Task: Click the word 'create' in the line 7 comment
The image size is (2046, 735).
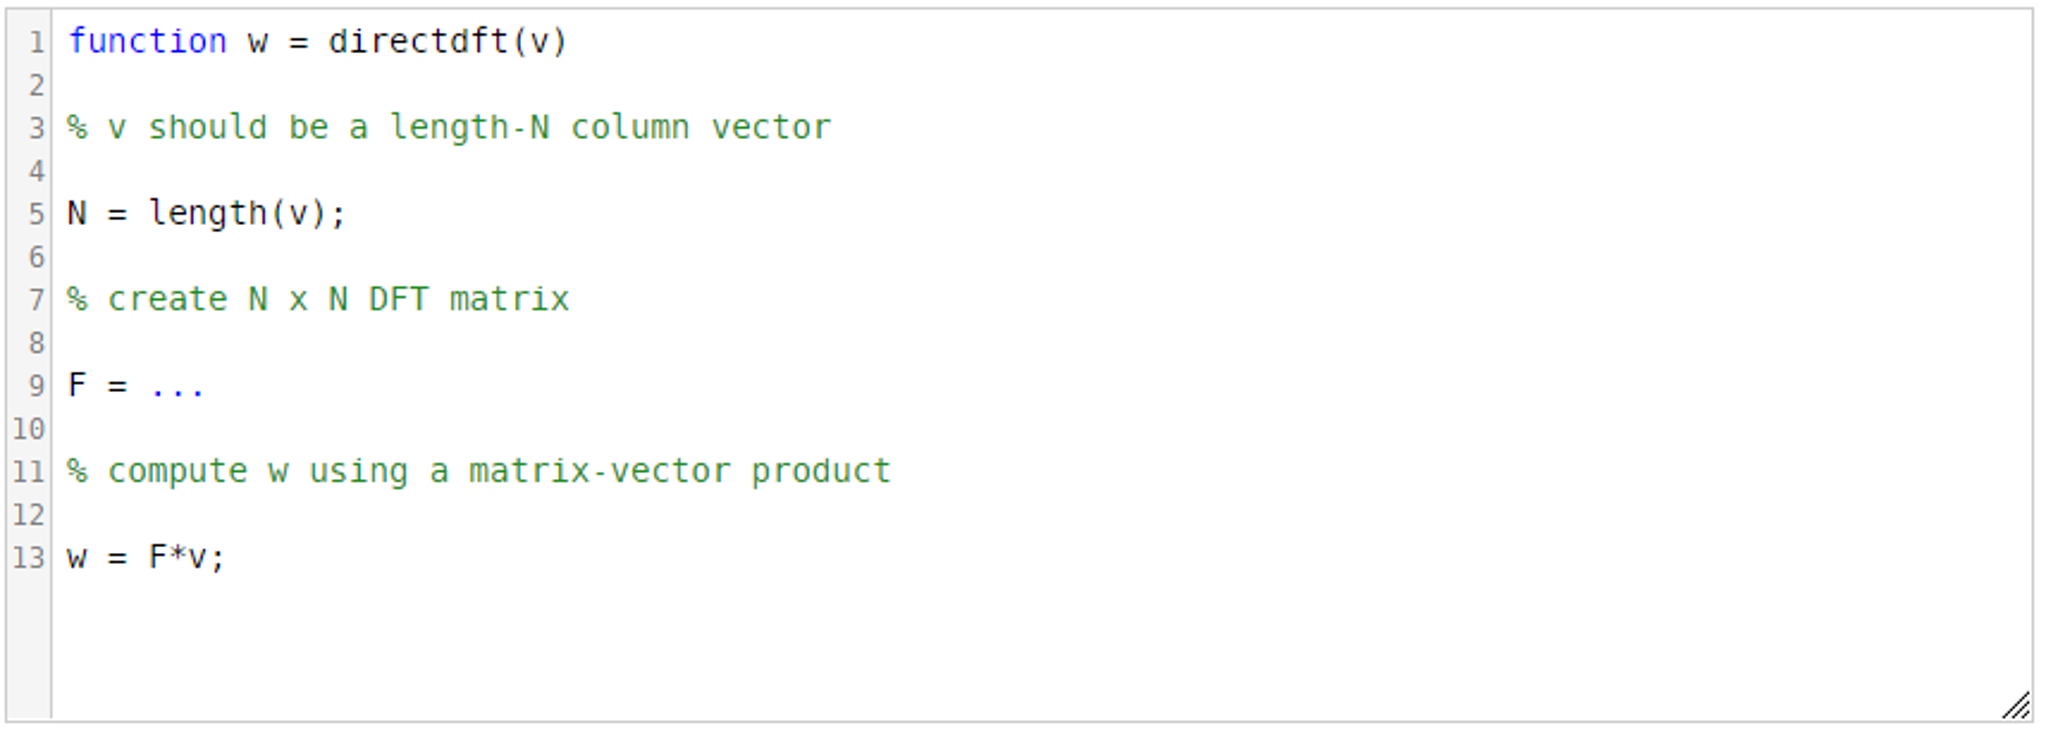Action: (x=167, y=300)
